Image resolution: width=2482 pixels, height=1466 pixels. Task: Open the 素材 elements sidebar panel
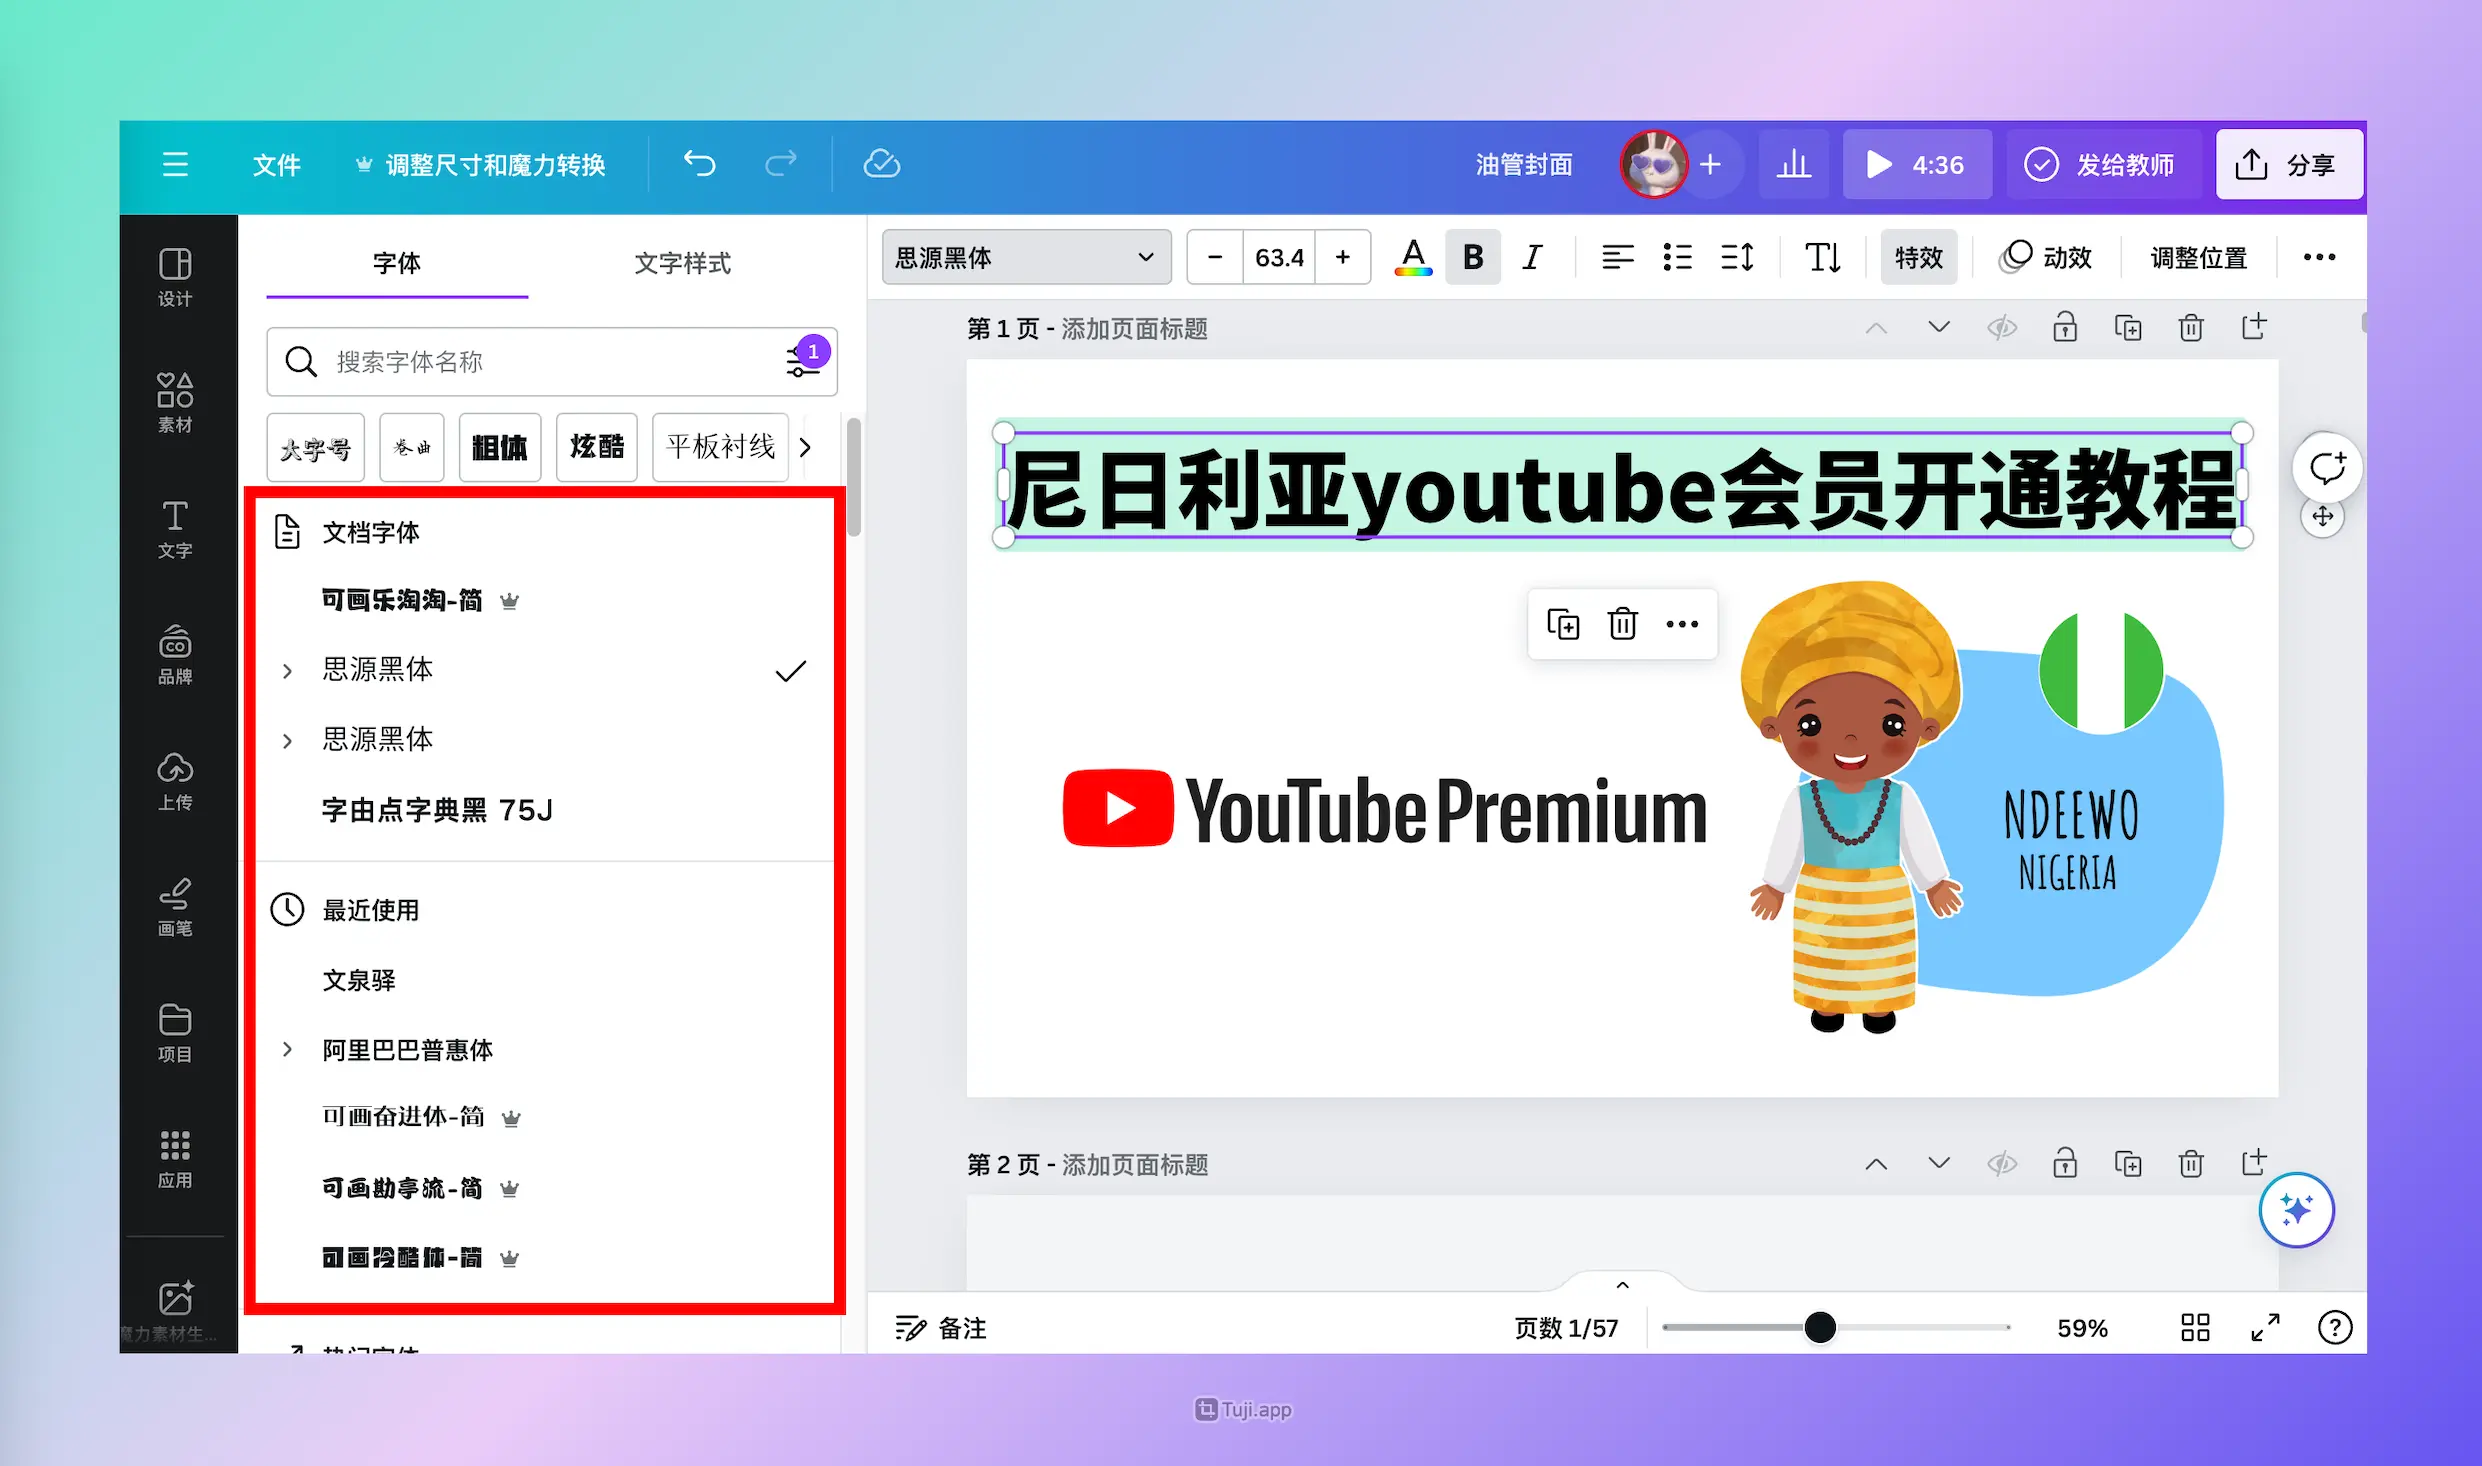[x=175, y=403]
